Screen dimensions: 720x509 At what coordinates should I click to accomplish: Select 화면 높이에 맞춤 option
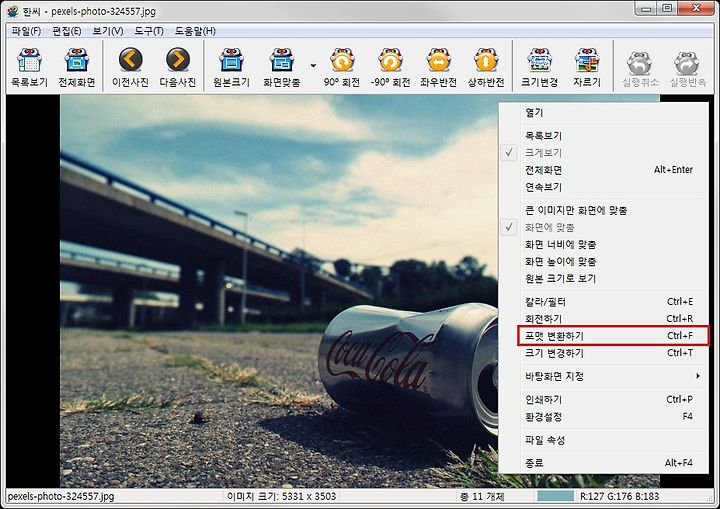[604, 261]
